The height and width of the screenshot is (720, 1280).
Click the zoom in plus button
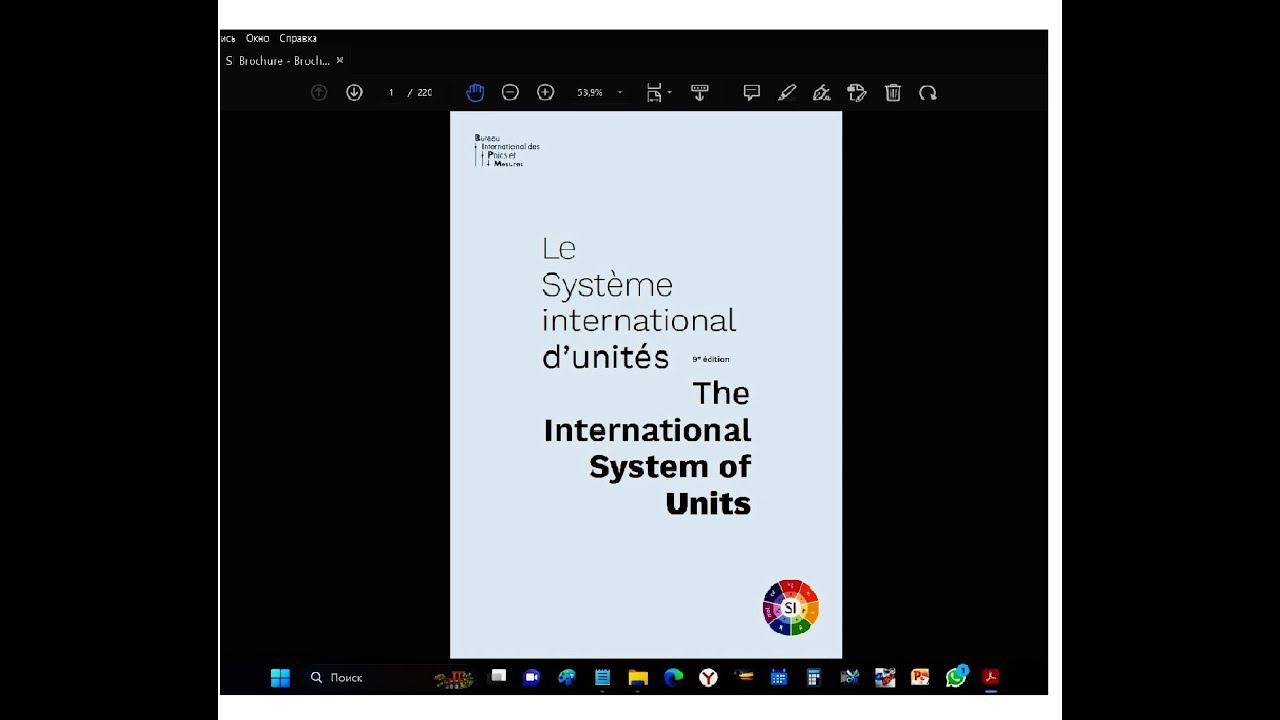pos(545,92)
